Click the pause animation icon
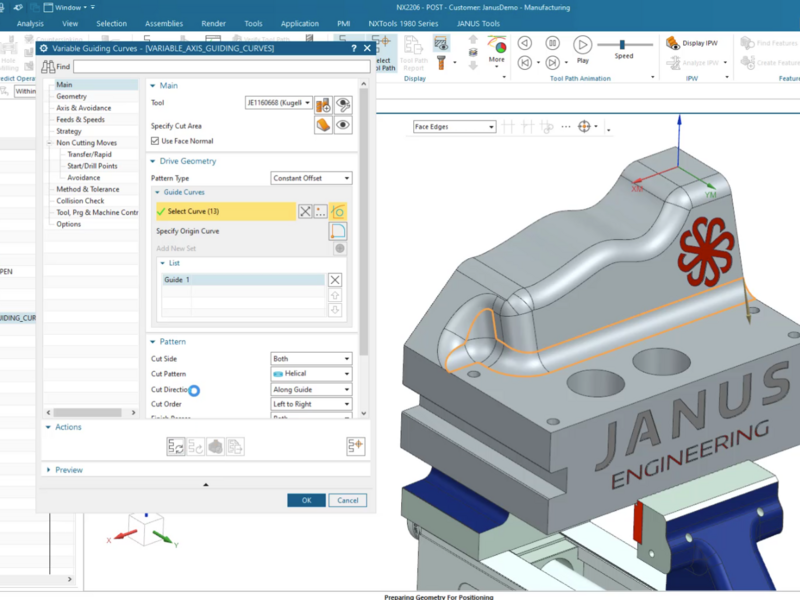 [x=552, y=43]
